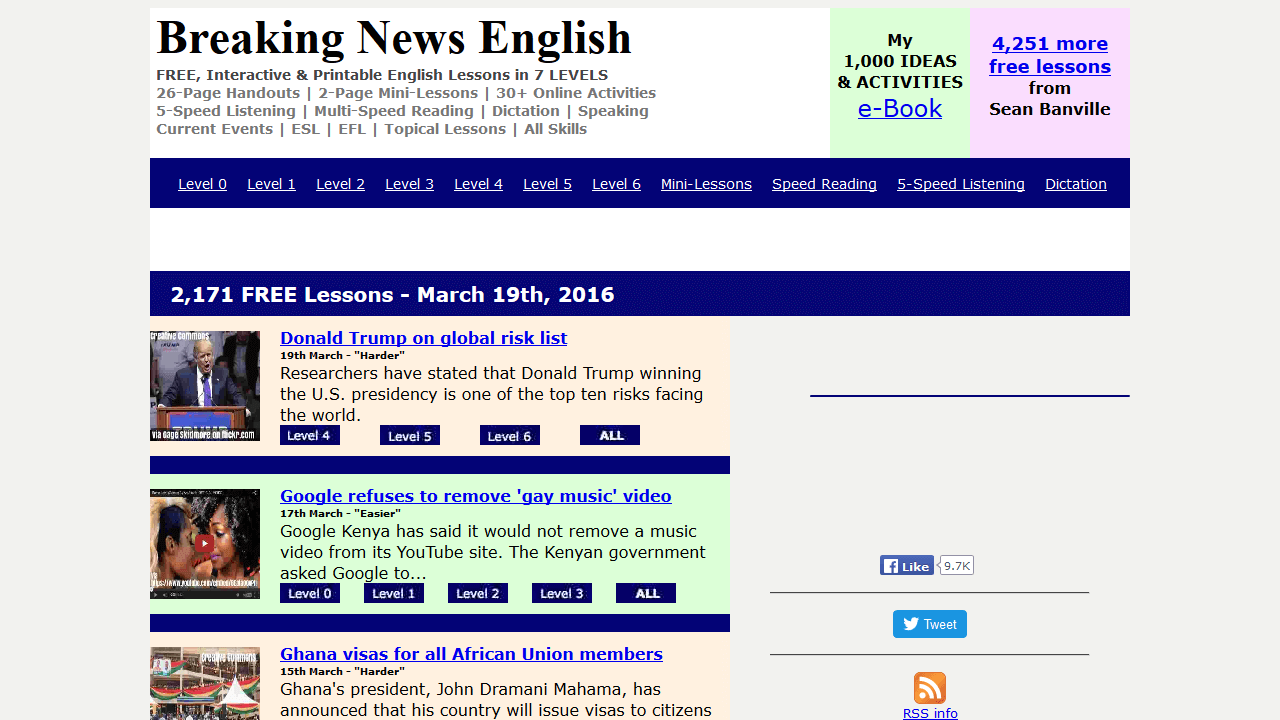The height and width of the screenshot is (720, 1280).
Task: Open Level 2 in the navigation bar
Action: [340, 184]
